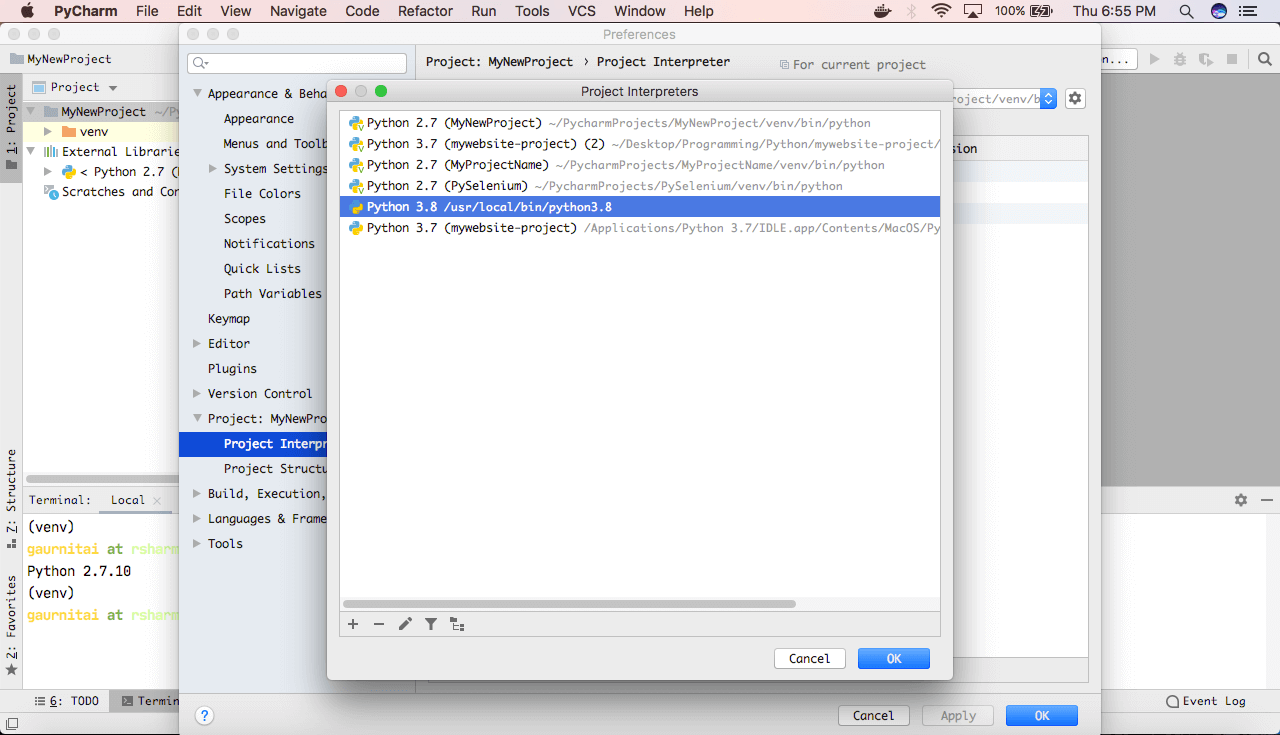Expand the venv folder in project tree
This screenshot has height=735, width=1280.
47,131
